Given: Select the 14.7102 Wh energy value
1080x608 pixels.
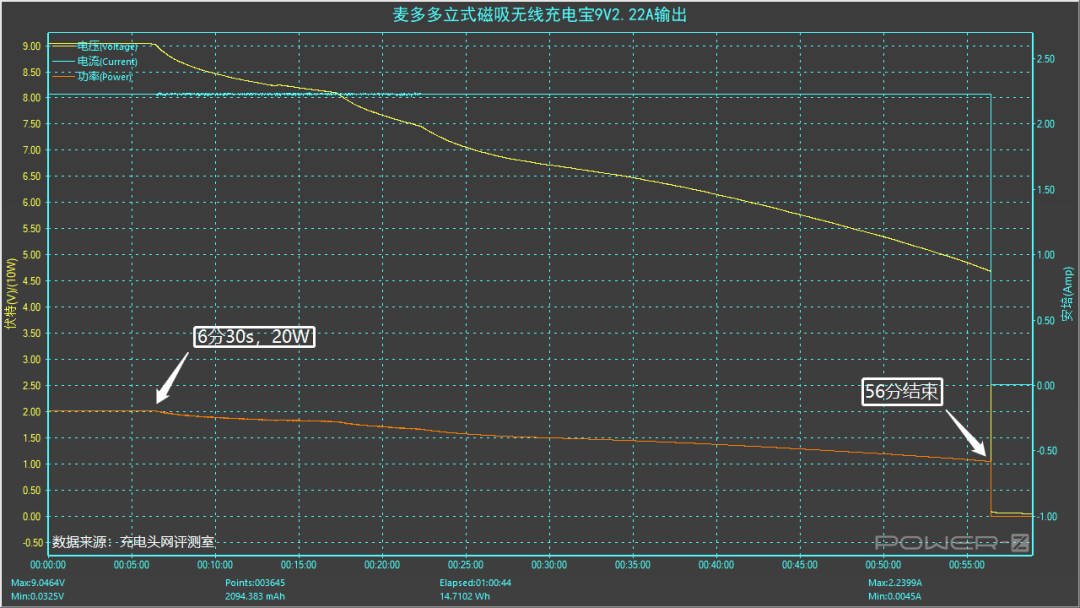Looking at the screenshot, I should (x=465, y=596).
